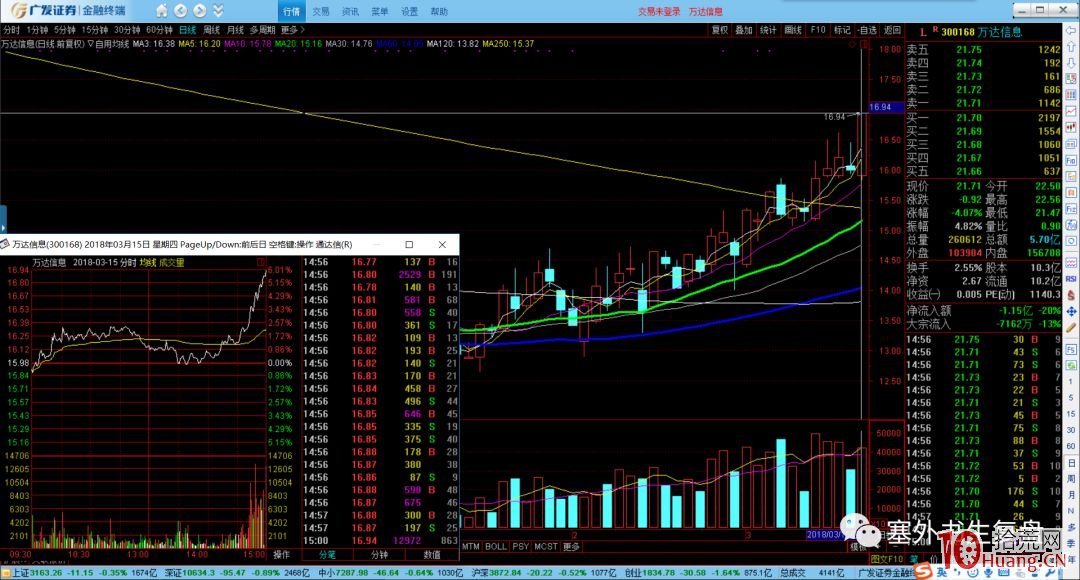
Task: Select the 日线 daily period
Action: (188, 30)
